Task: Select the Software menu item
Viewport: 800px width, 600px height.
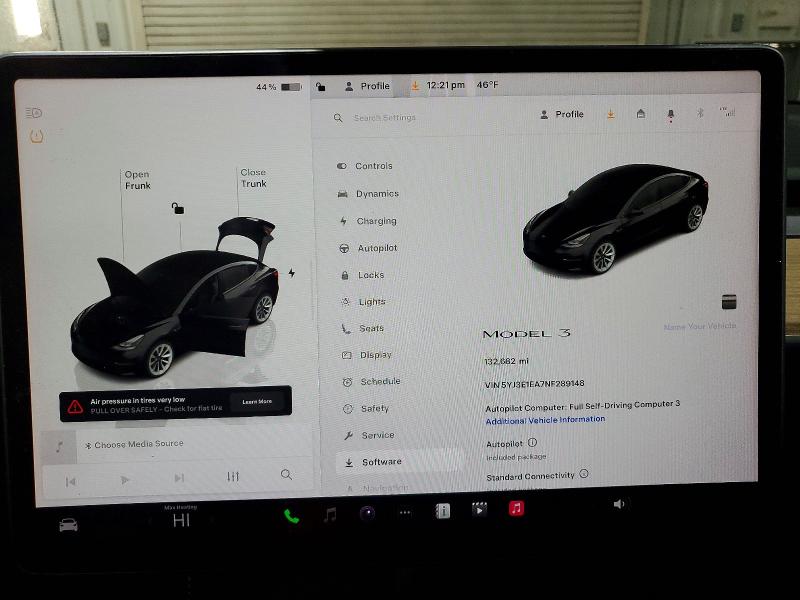Action: [399, 462]
